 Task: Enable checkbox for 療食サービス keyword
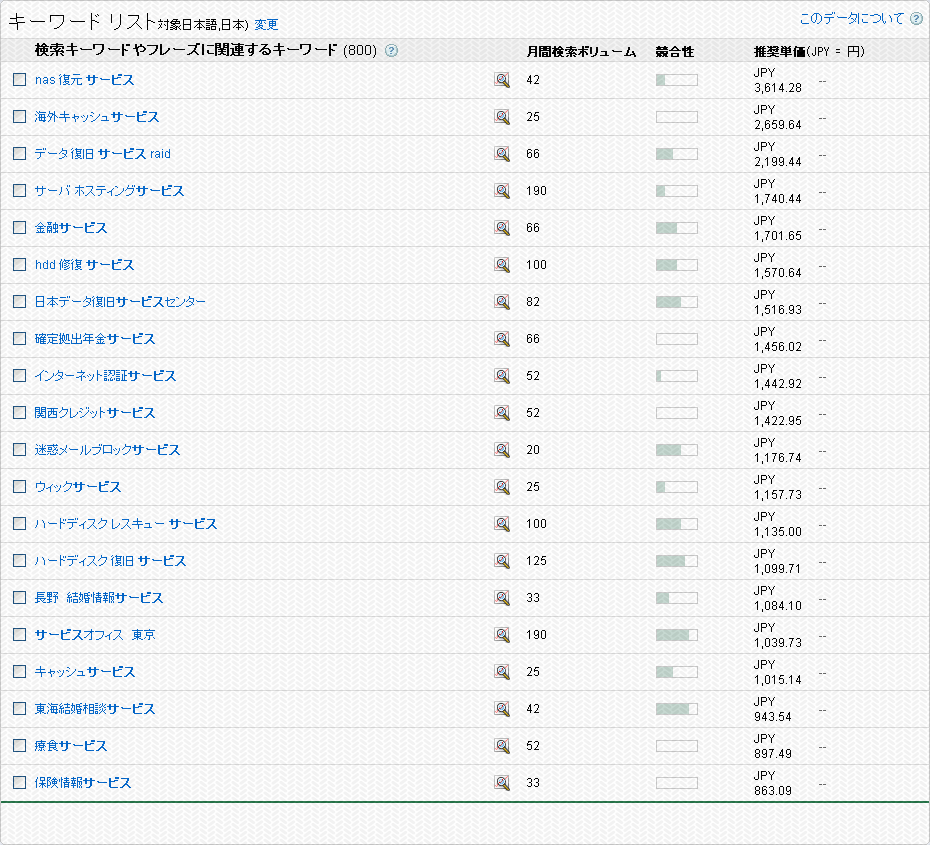click(x=19, y=746)
